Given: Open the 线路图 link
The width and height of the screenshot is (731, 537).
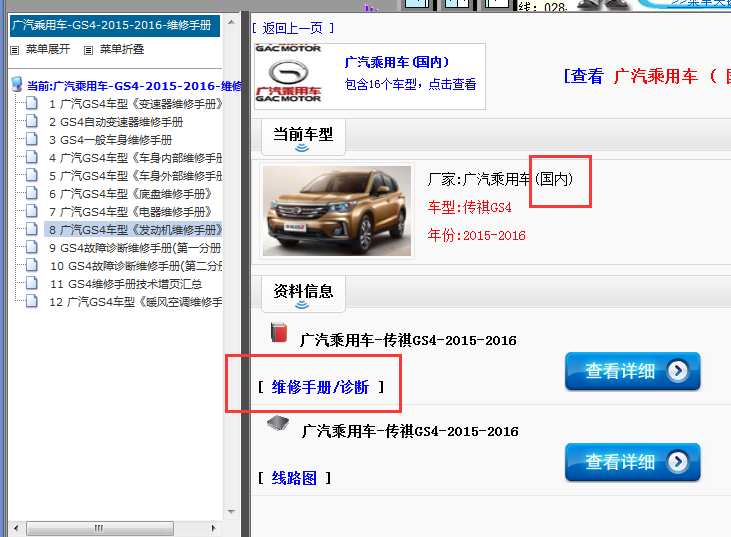Looking at the screenshot, I should coord(294,478).
